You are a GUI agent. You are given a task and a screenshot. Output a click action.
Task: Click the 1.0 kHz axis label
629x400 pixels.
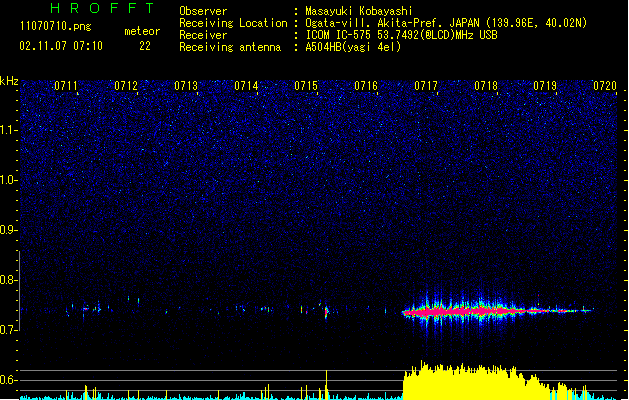point(9,180)
